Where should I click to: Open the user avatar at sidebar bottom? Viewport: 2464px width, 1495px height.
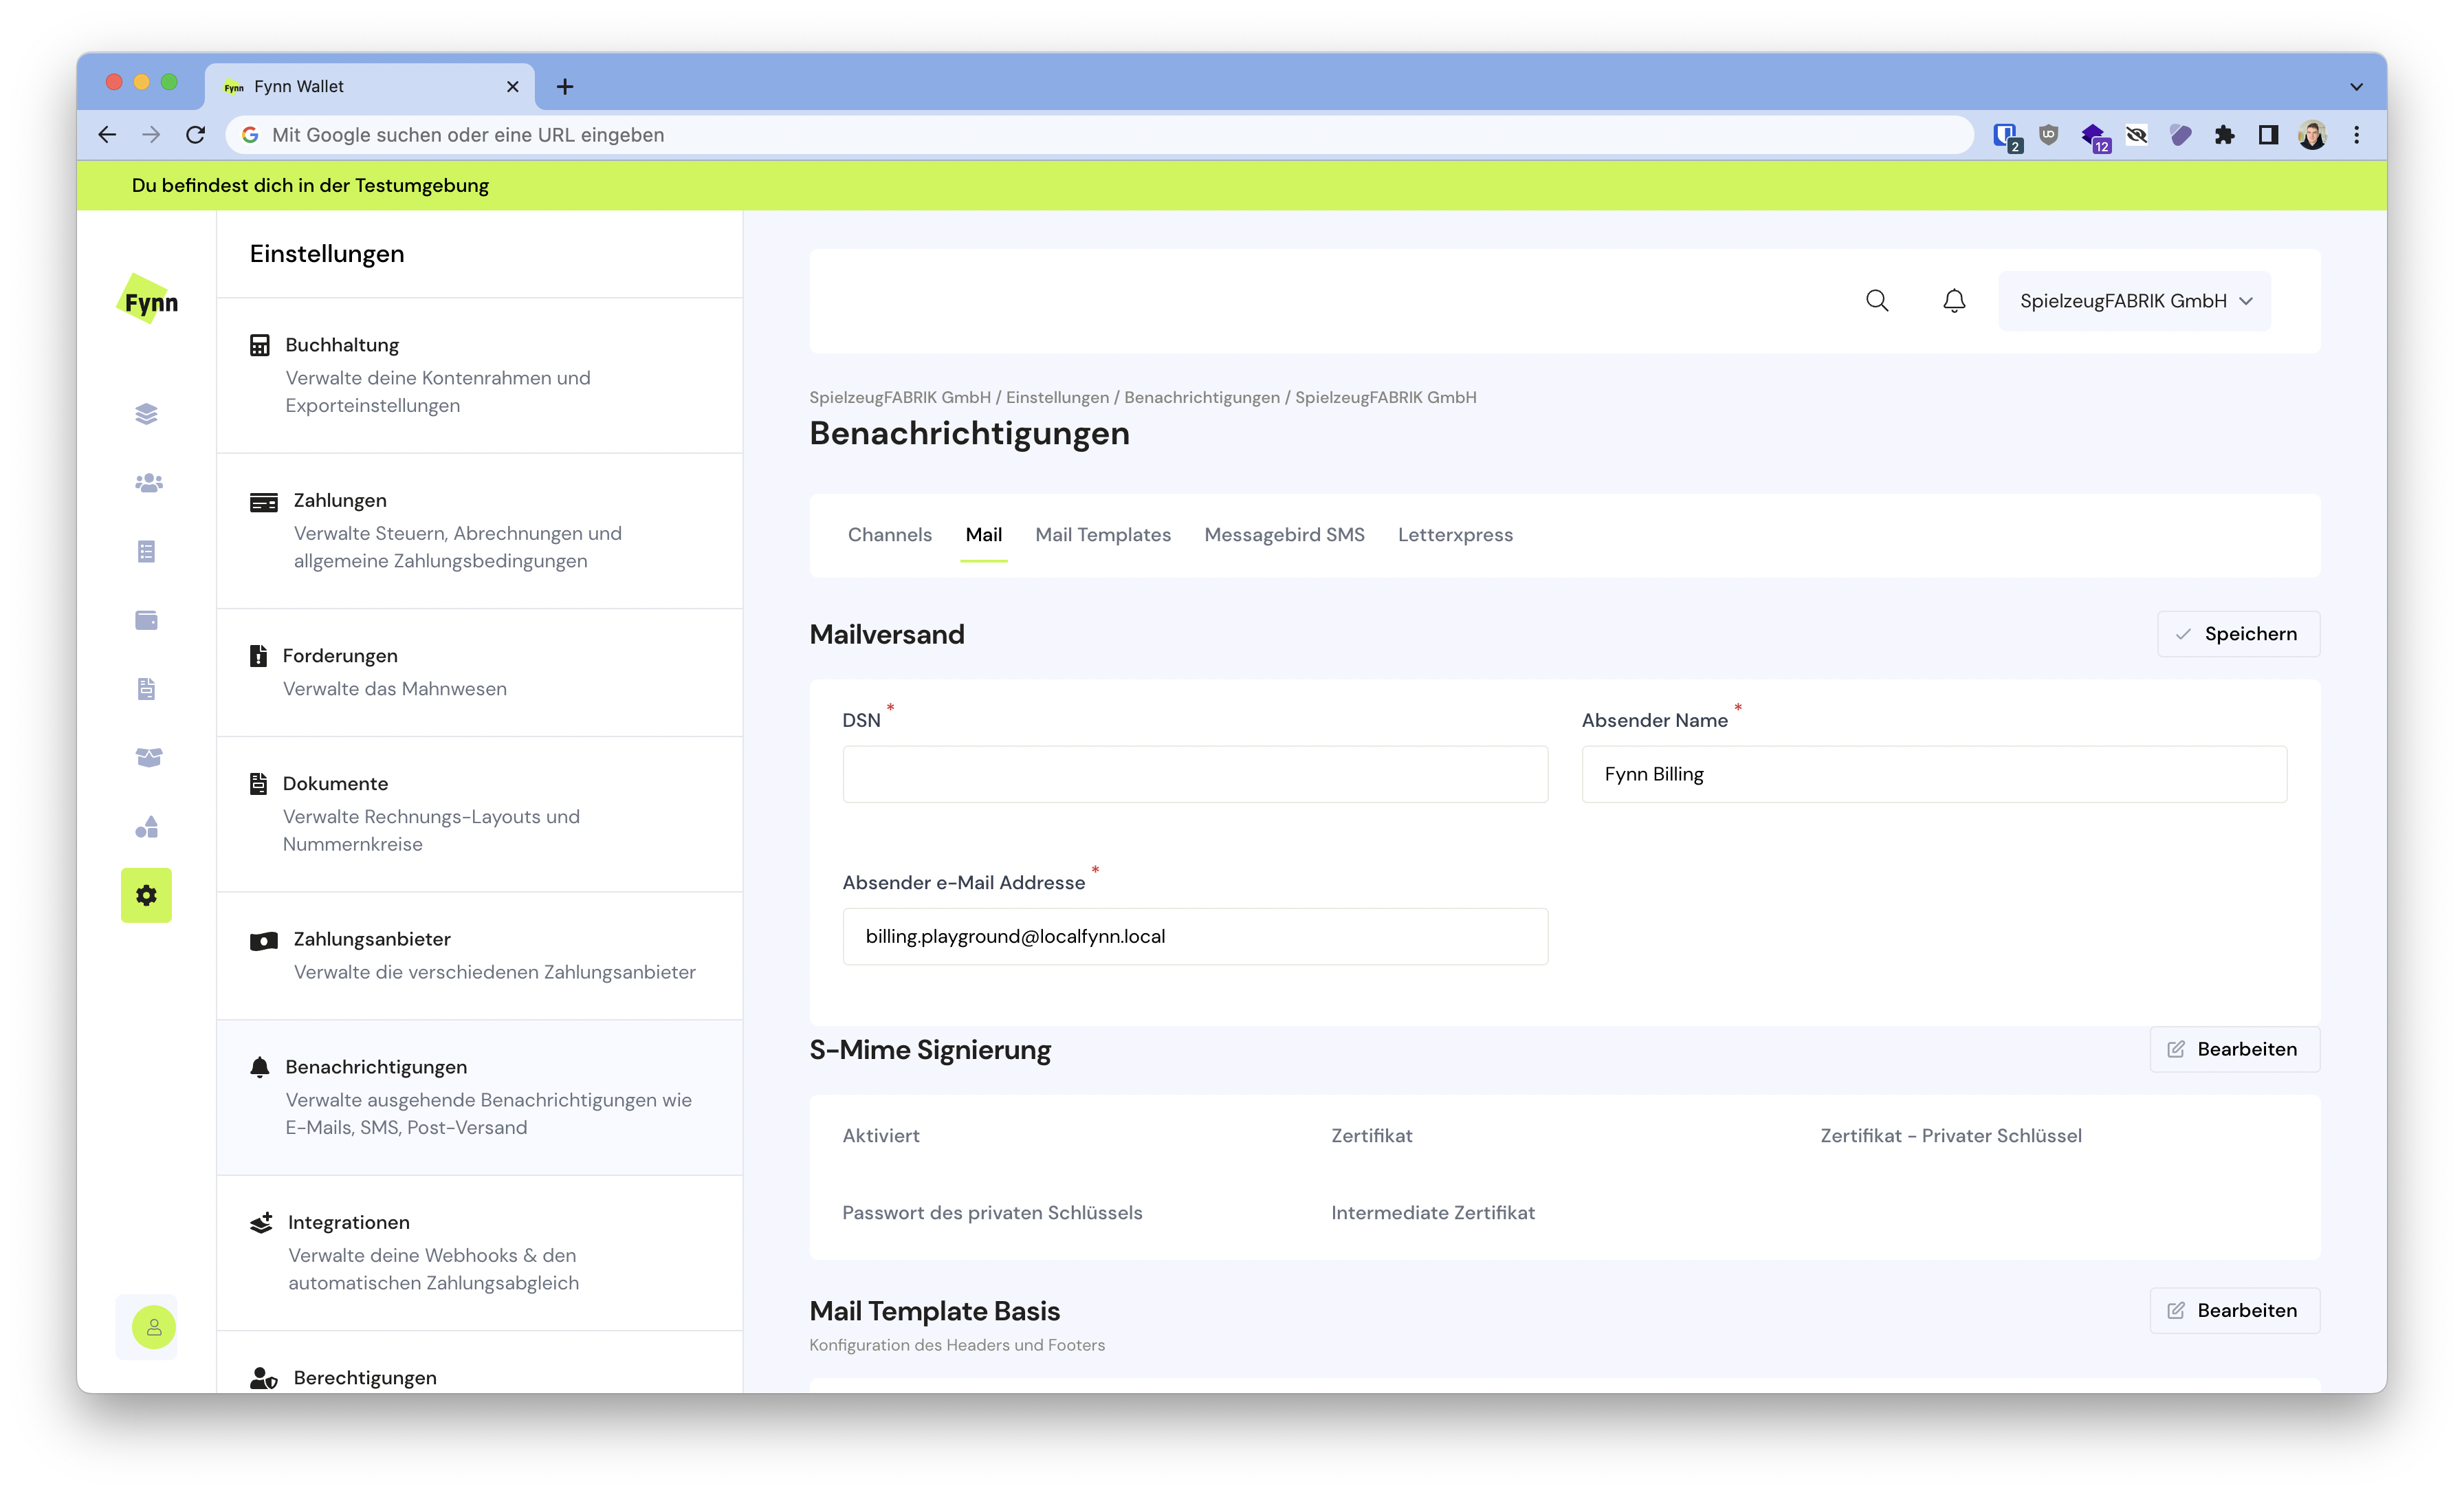[154, 1327]
